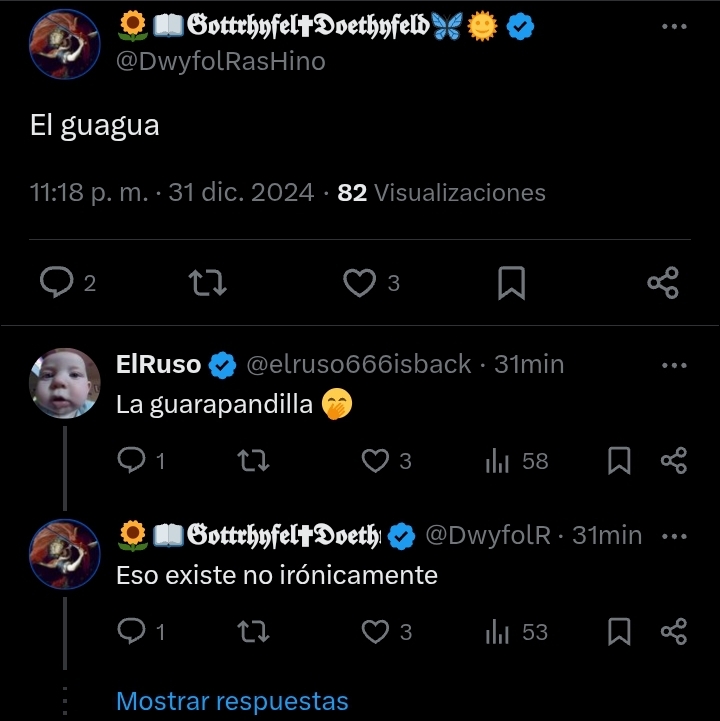The height and width of the screenshot is (721, 720).
Task: Open more options on 'Eso existe no irónicamente' reply
Action: coord(674,536)
